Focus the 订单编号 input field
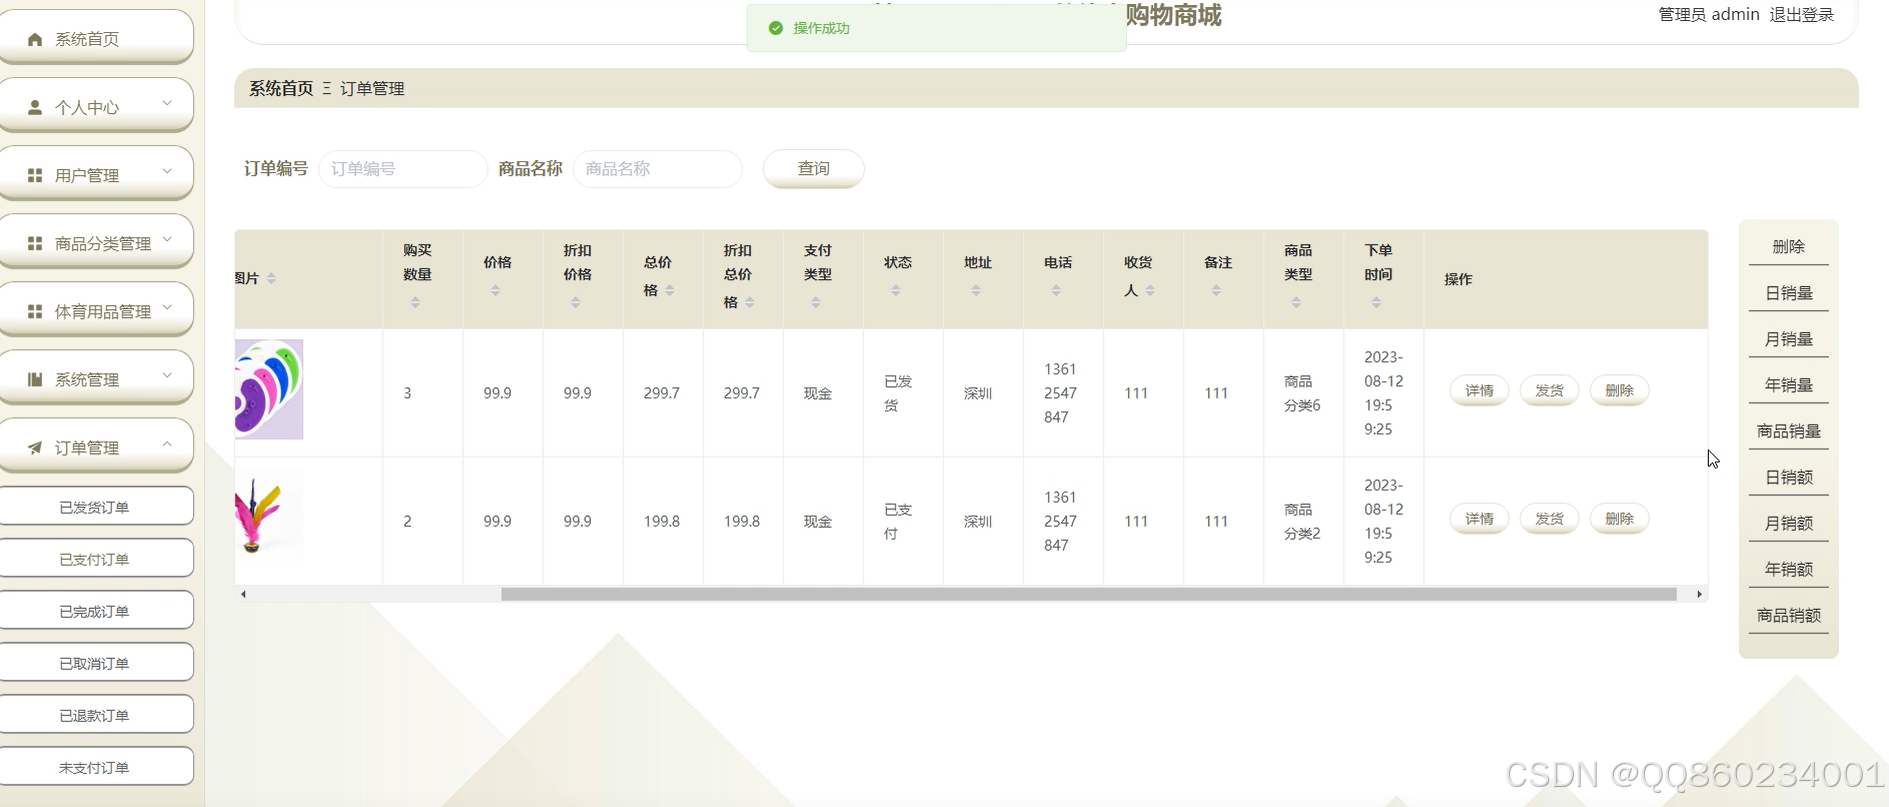This screenshot has width=1889, height=807. click(x=403, y=168)
